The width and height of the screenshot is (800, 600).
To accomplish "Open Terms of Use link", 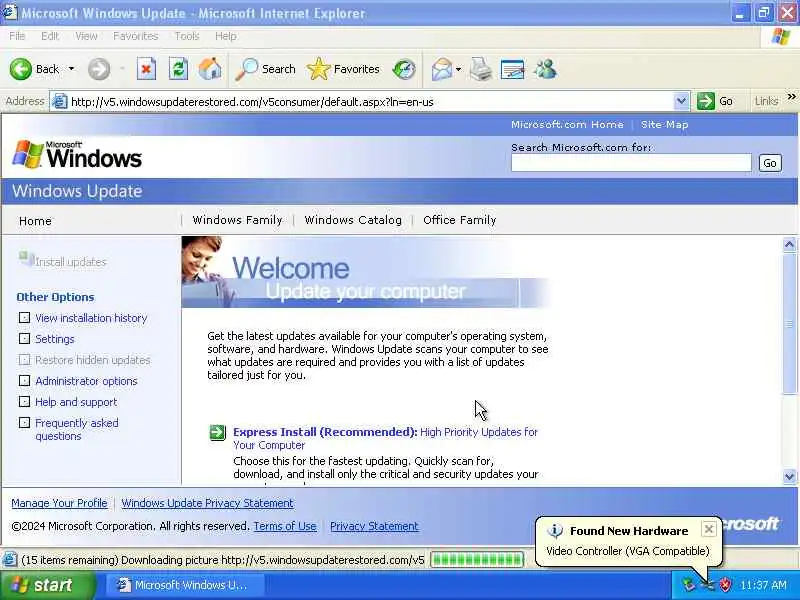I will click(x=285, y=526).
